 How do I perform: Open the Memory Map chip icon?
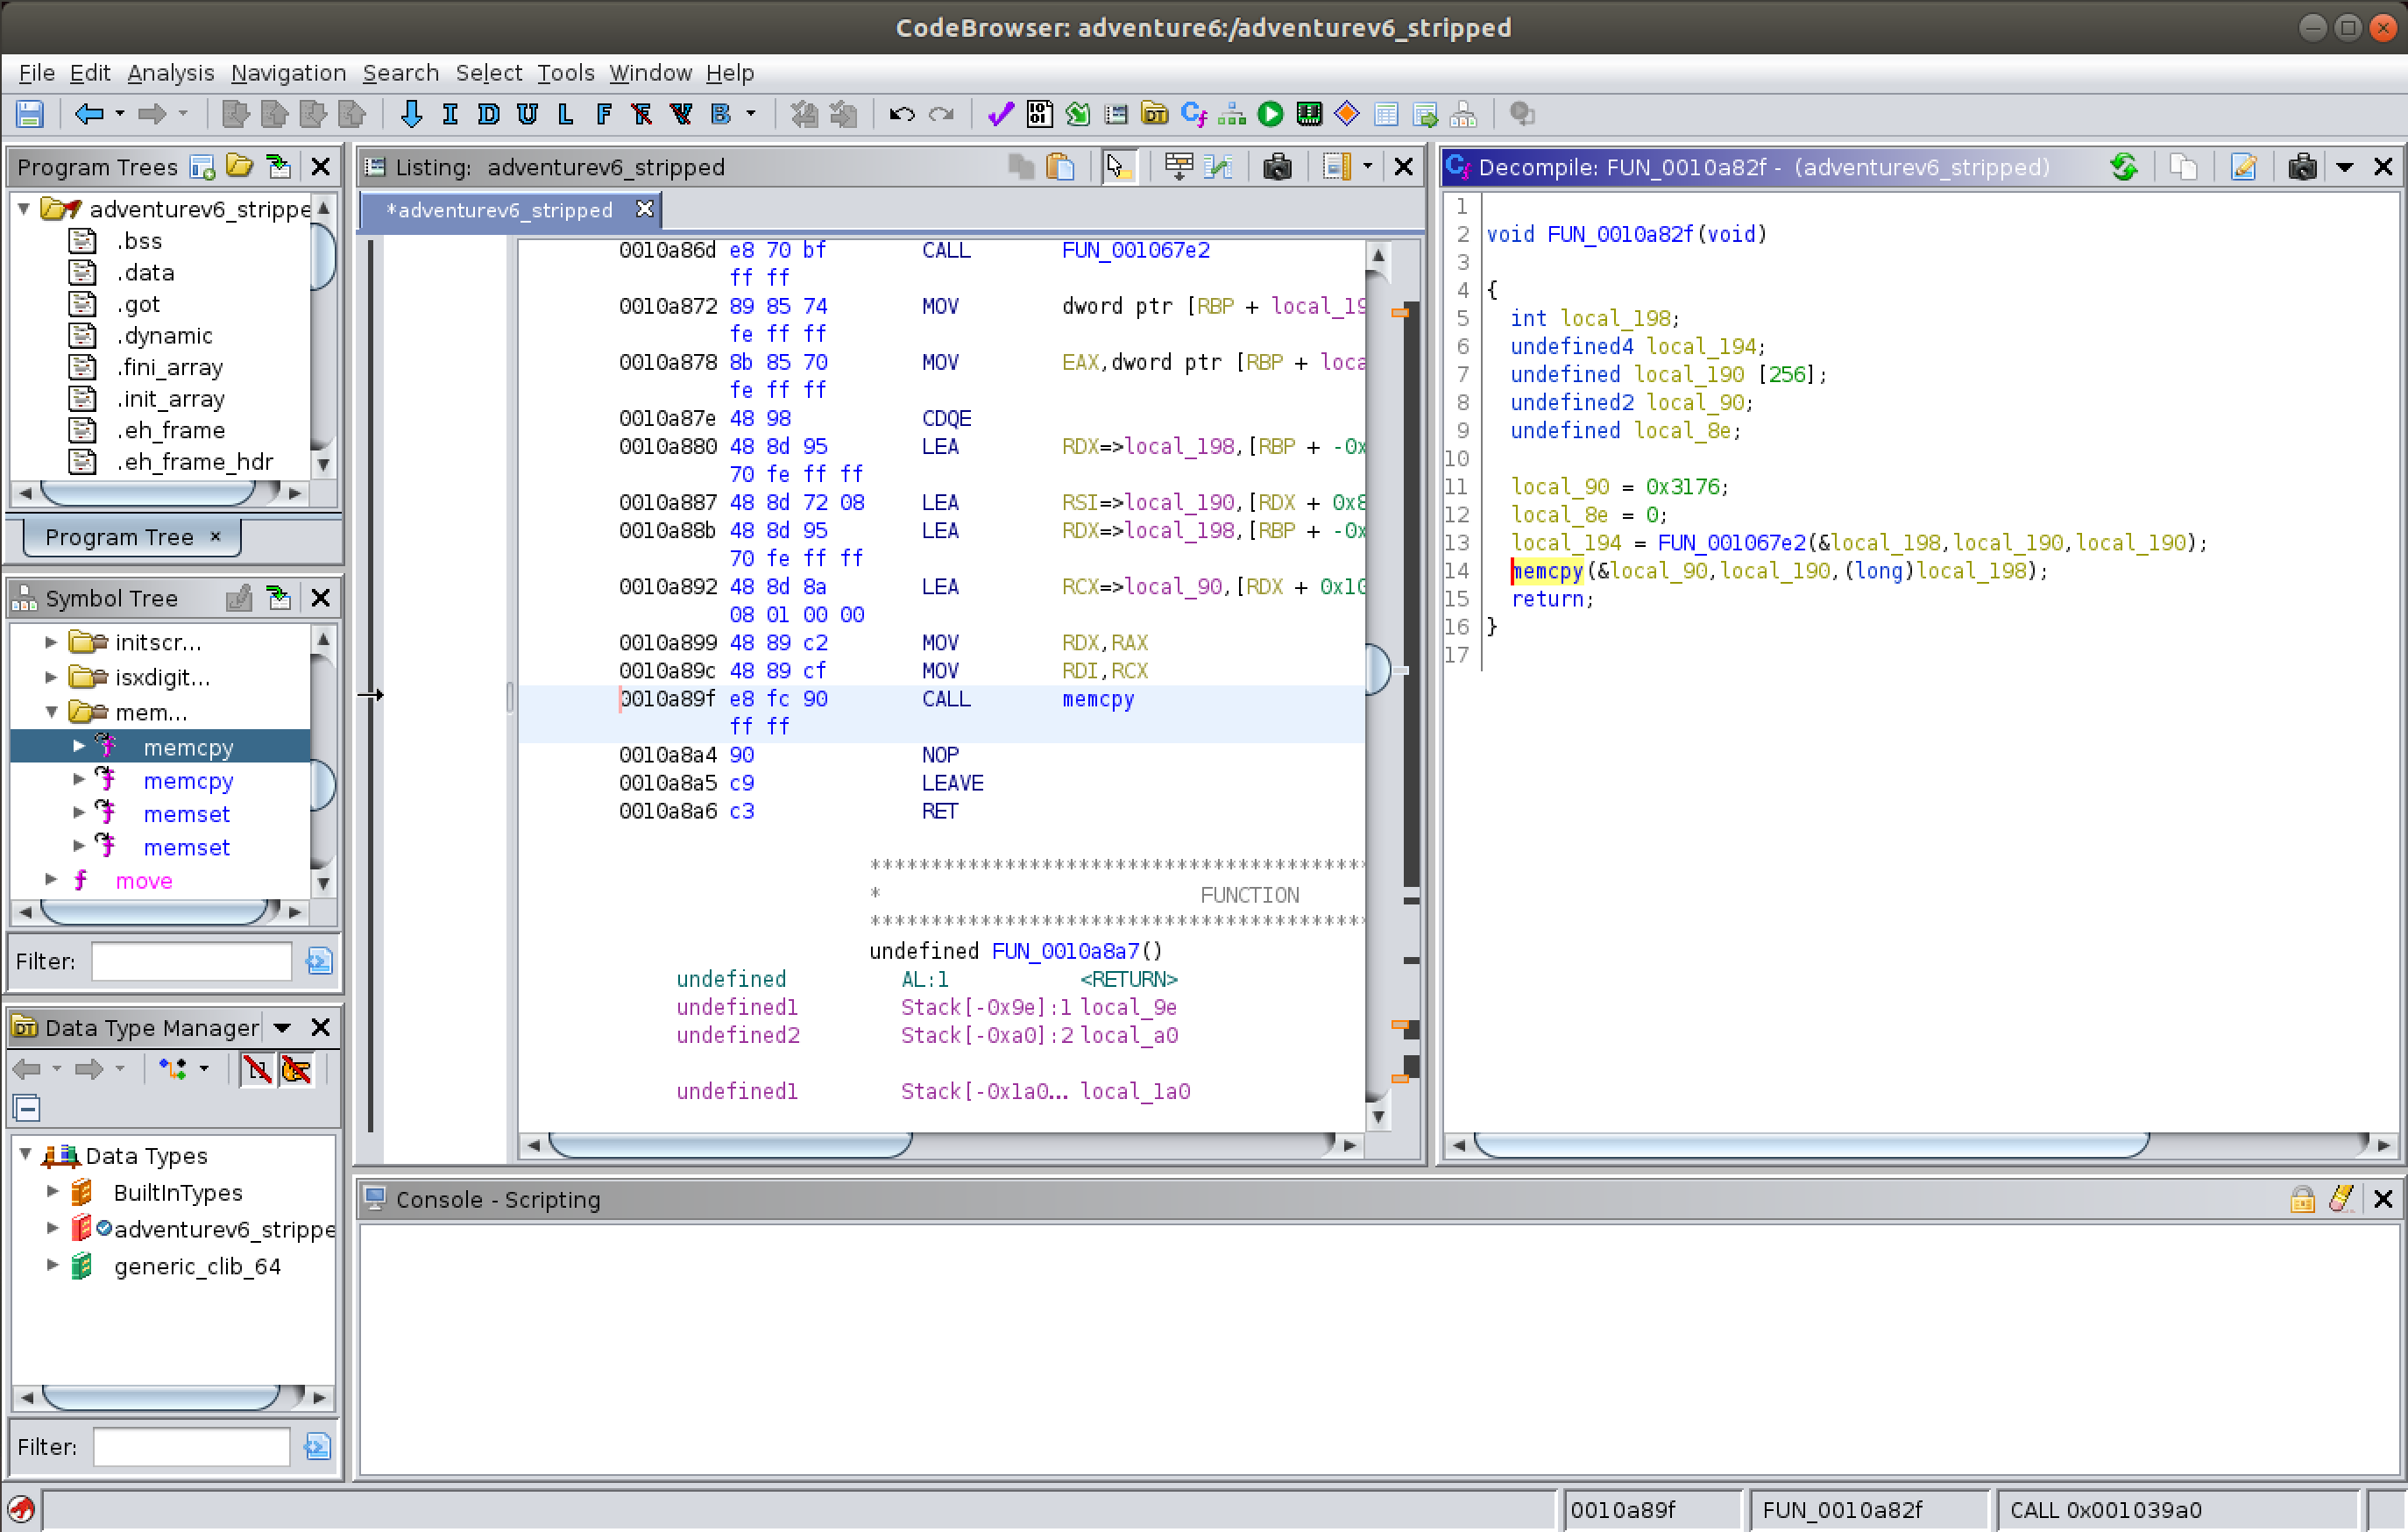pos(1308,114)
